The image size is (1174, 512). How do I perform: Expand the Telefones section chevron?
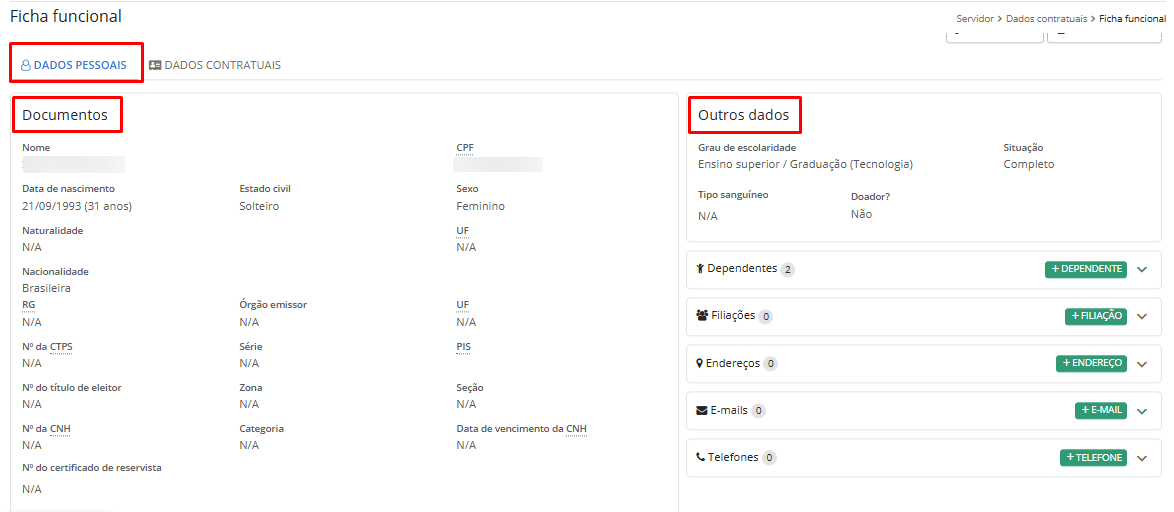[x=1142, y=458]
